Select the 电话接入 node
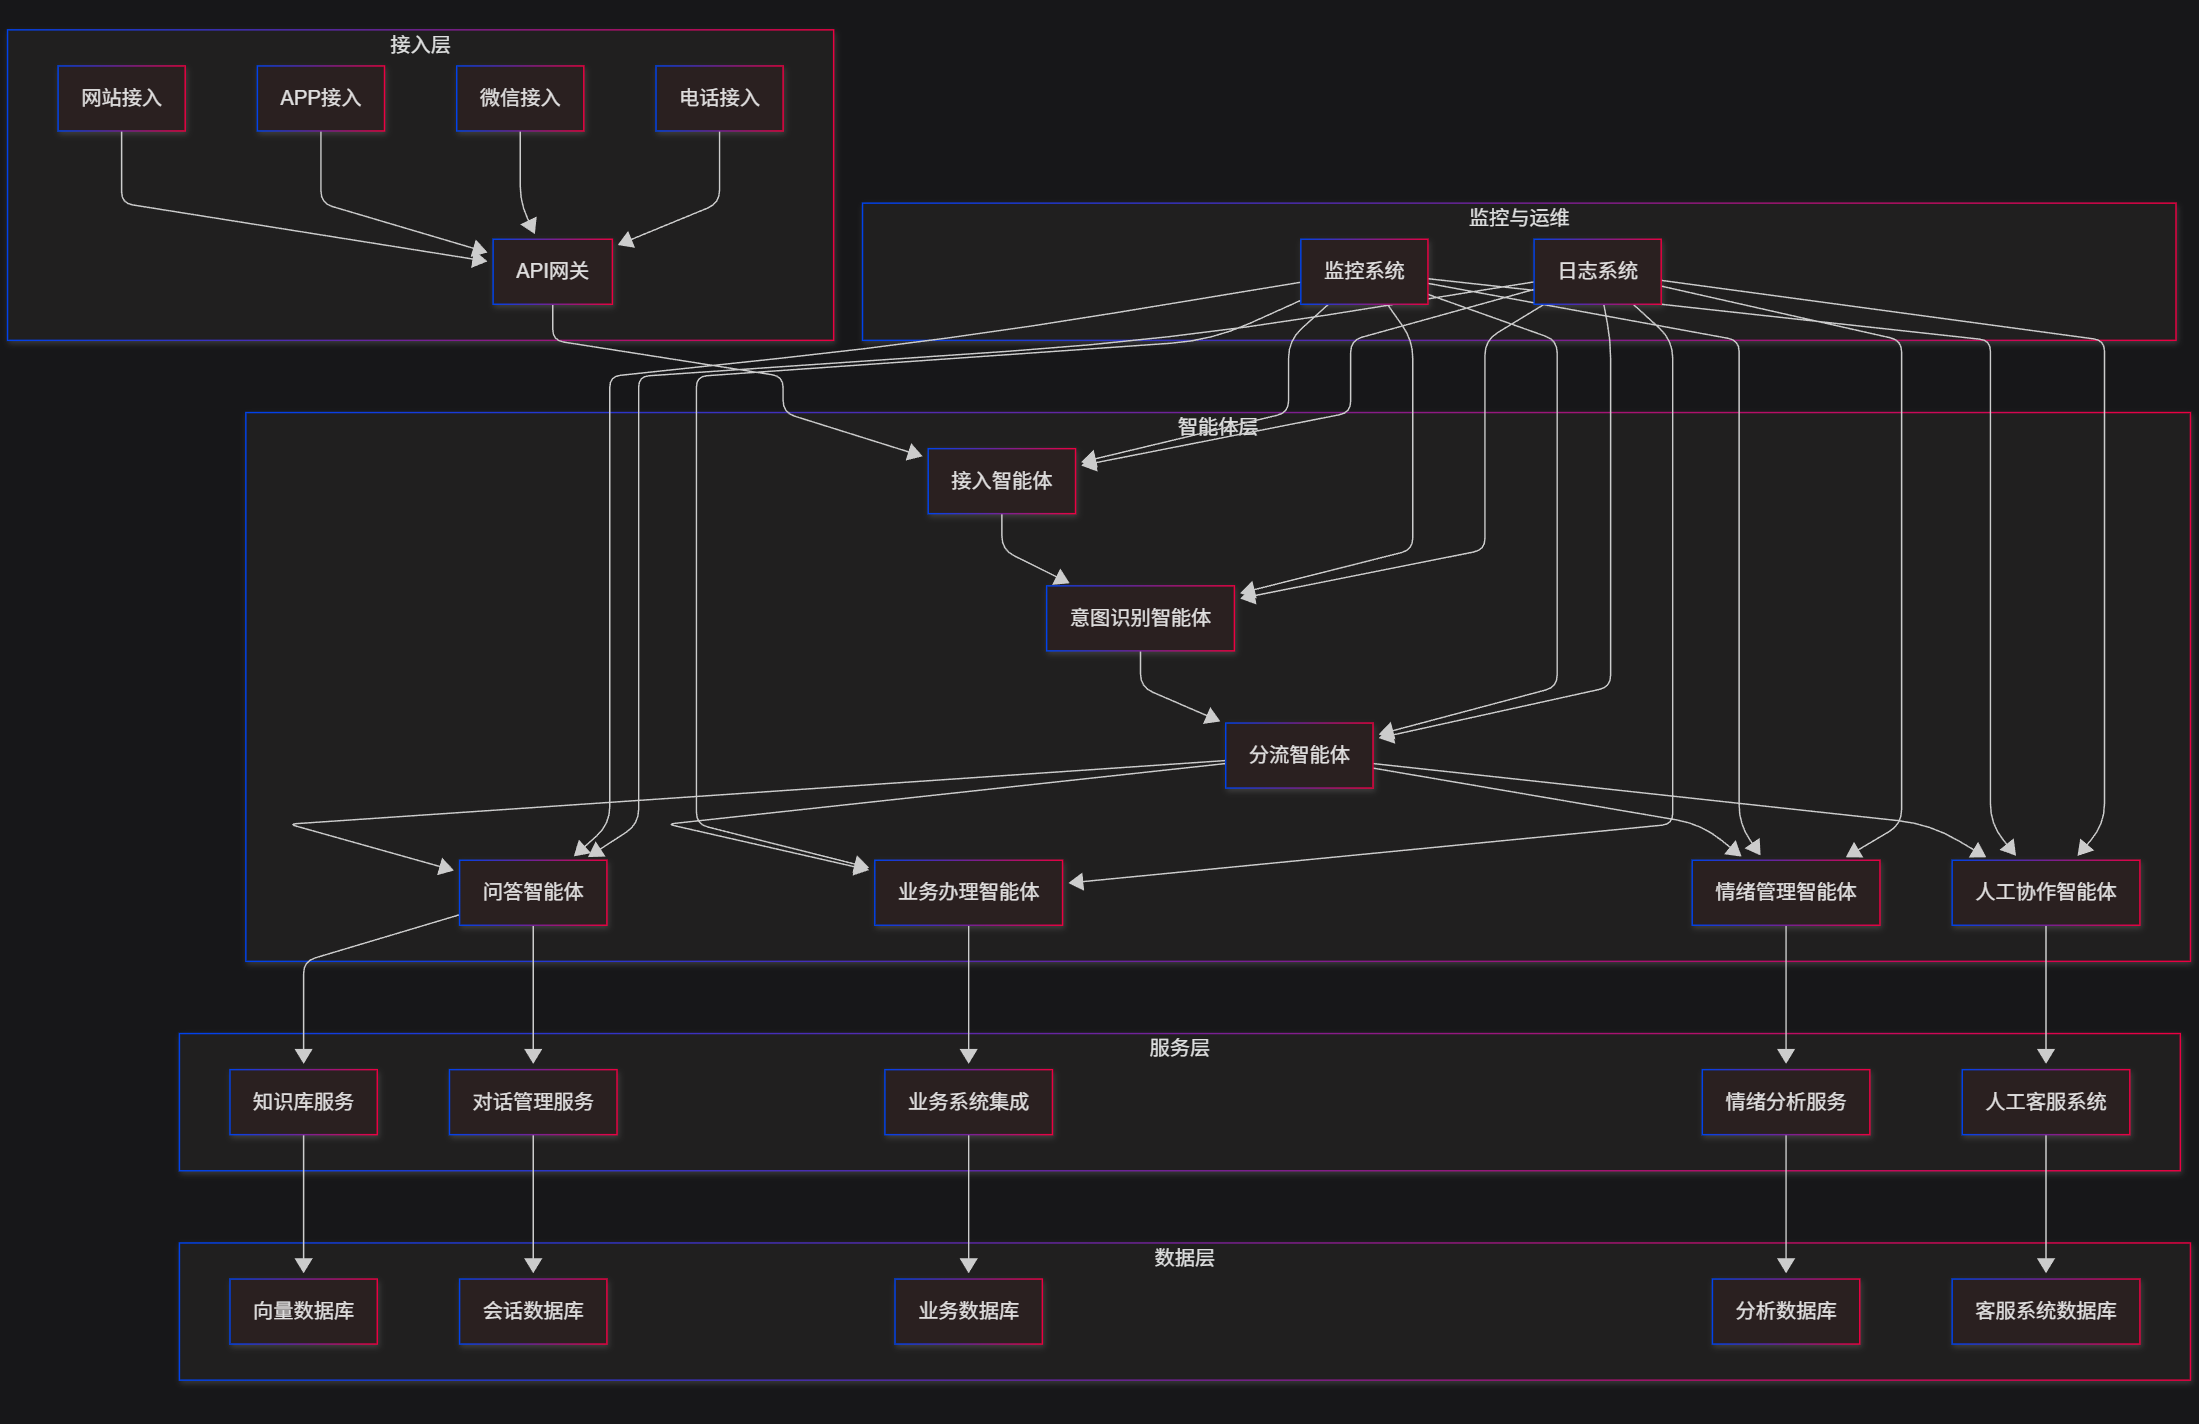The height and width of the screenshot is (1424, 2199). coord(719,98)
